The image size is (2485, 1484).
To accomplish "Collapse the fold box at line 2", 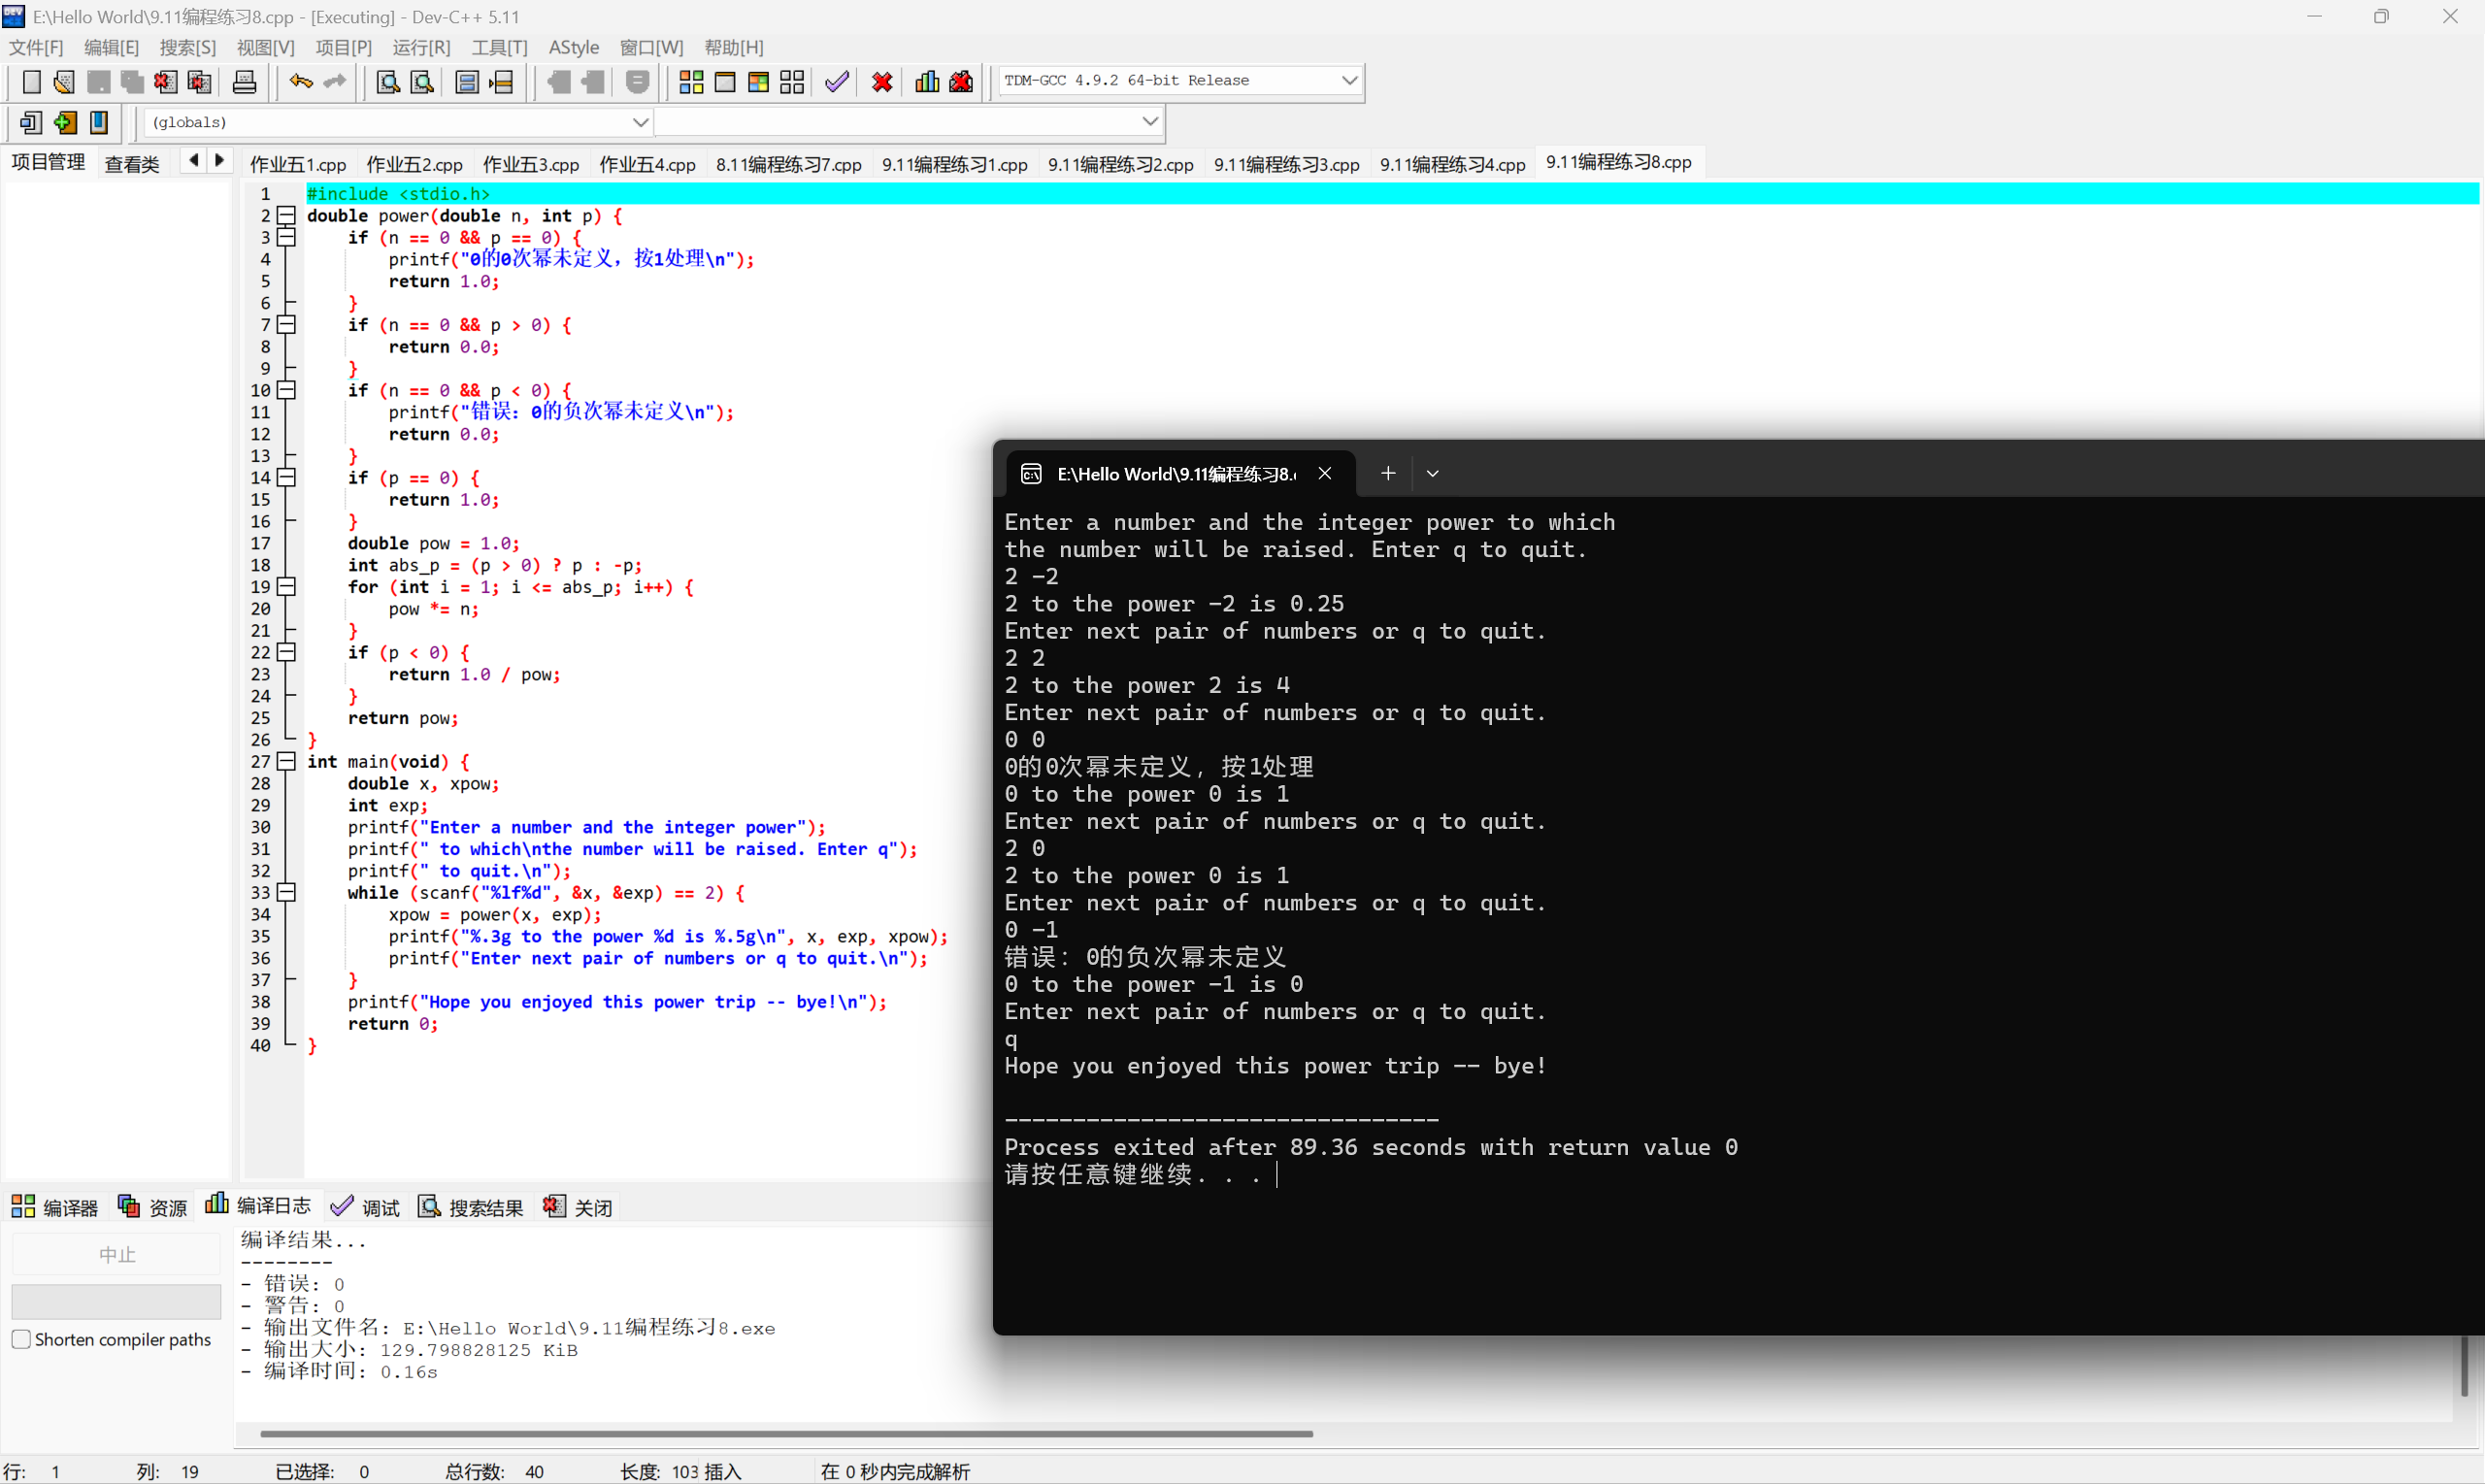I will click(x=287, y=216).
